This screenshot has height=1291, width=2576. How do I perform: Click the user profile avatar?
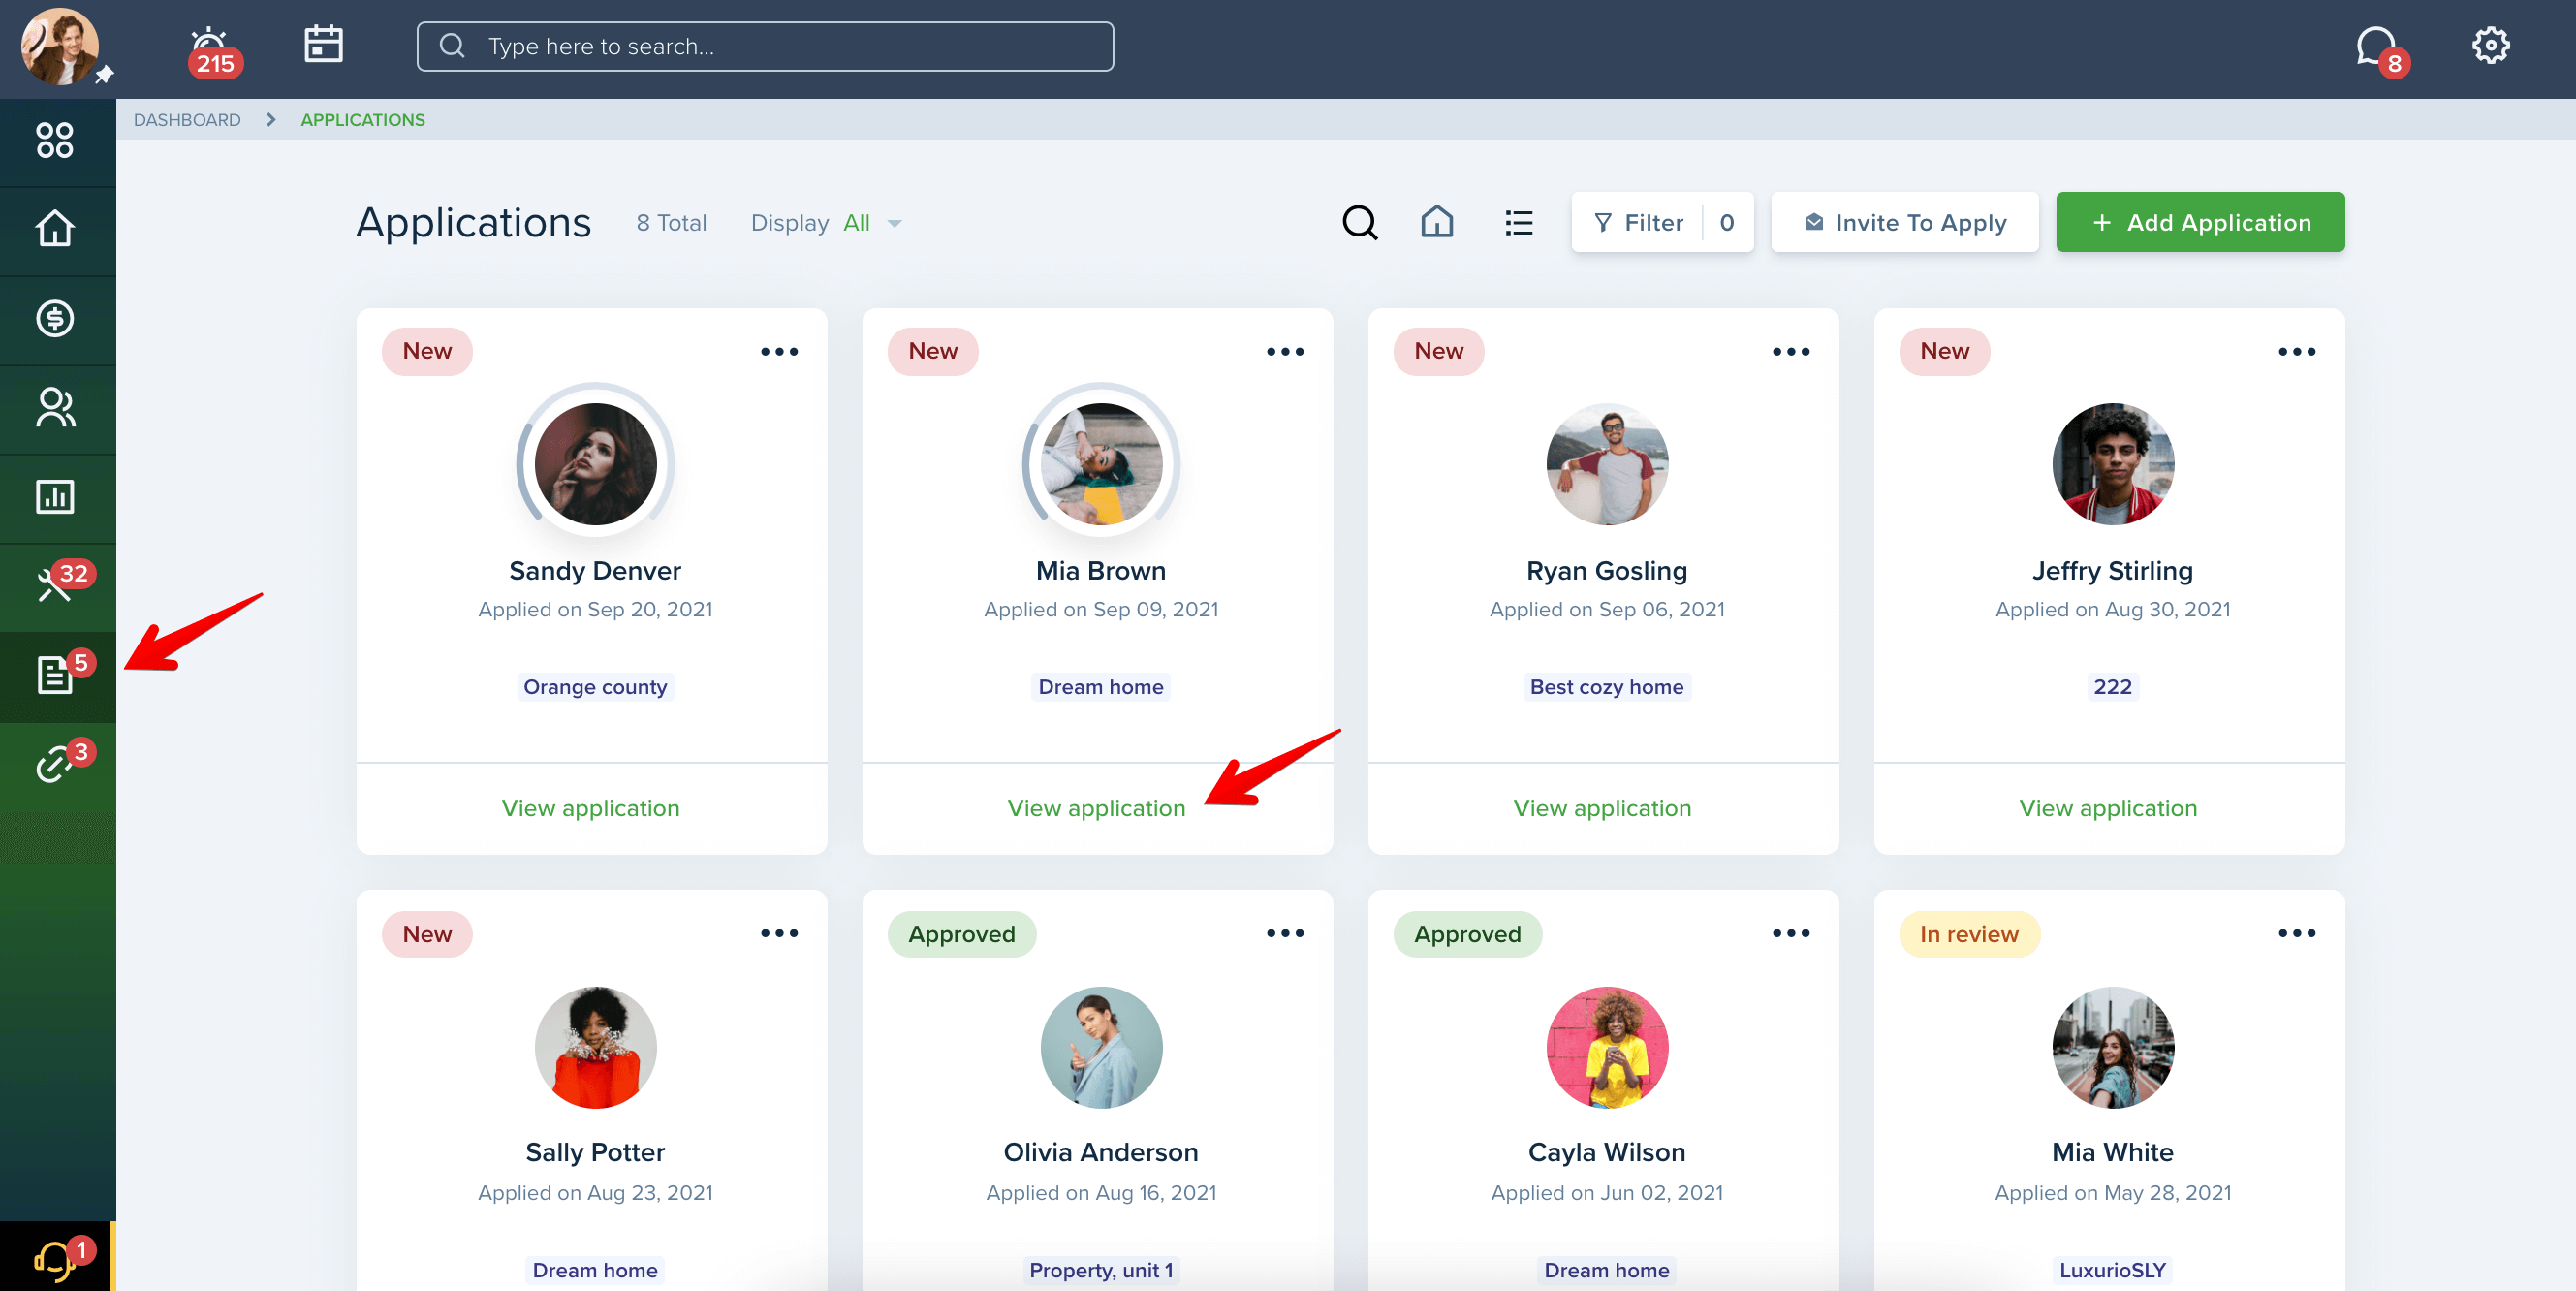coord(60,46)
